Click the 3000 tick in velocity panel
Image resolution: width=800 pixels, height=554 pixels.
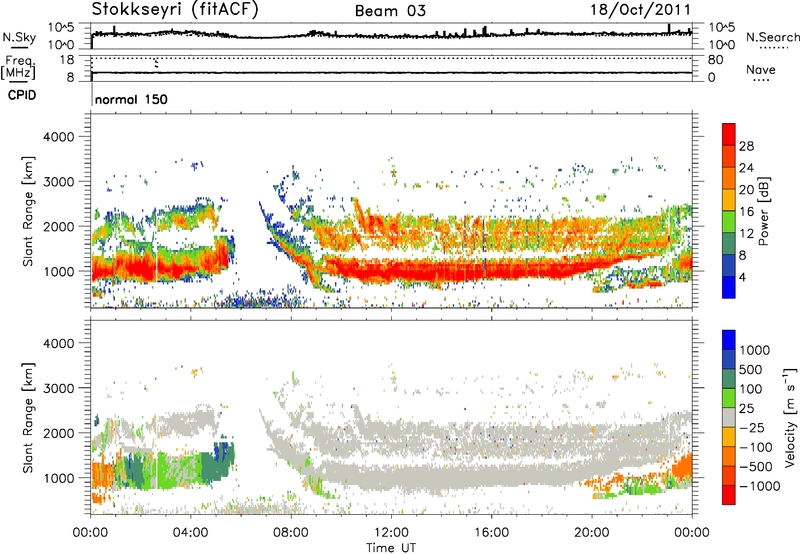[x=58, y=388]
